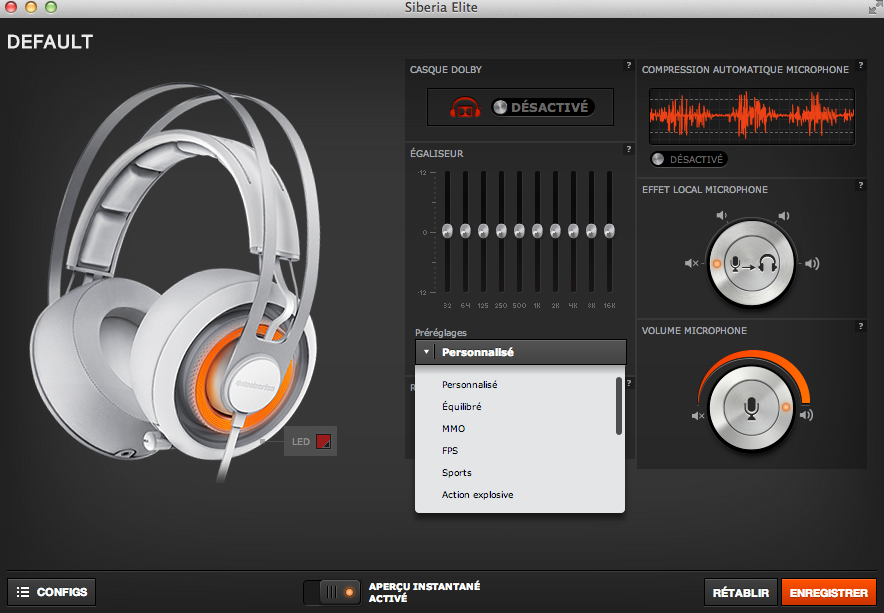Toggle the Aperçu Instantané switch
This screenshot has height=613, width=884.
333,592
